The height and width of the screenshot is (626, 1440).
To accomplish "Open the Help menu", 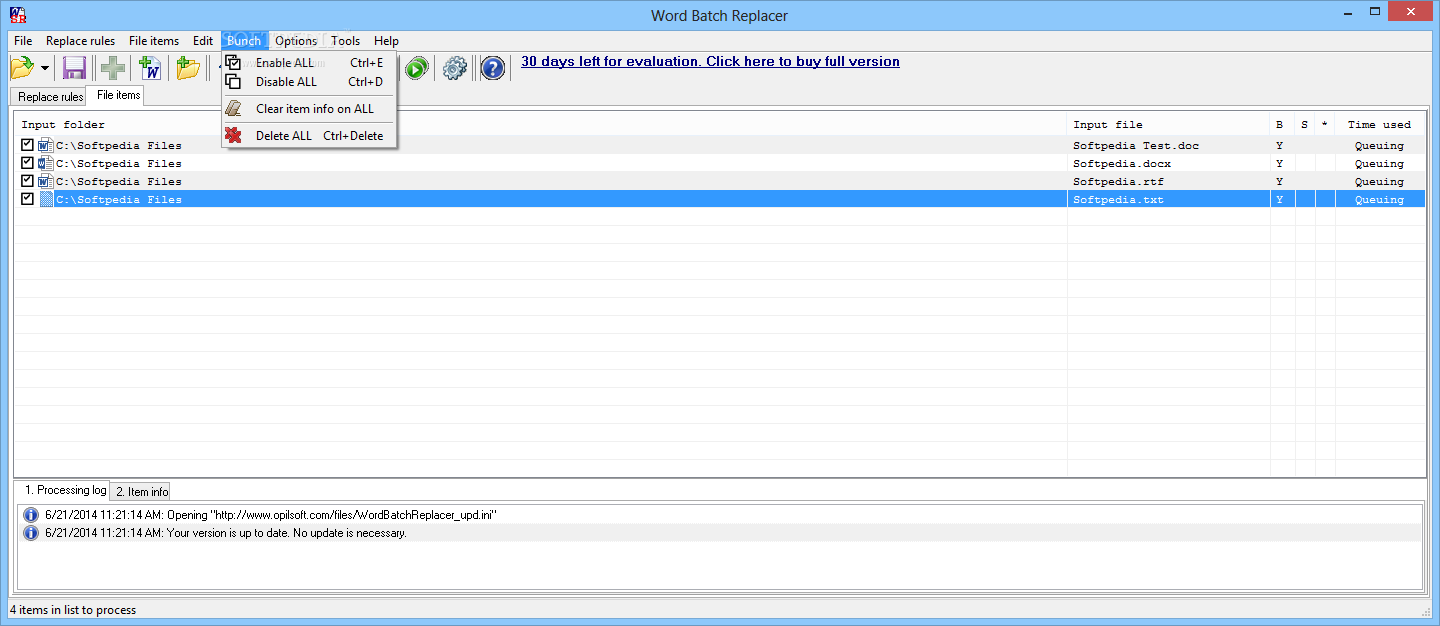I will (x=386, y=41).
